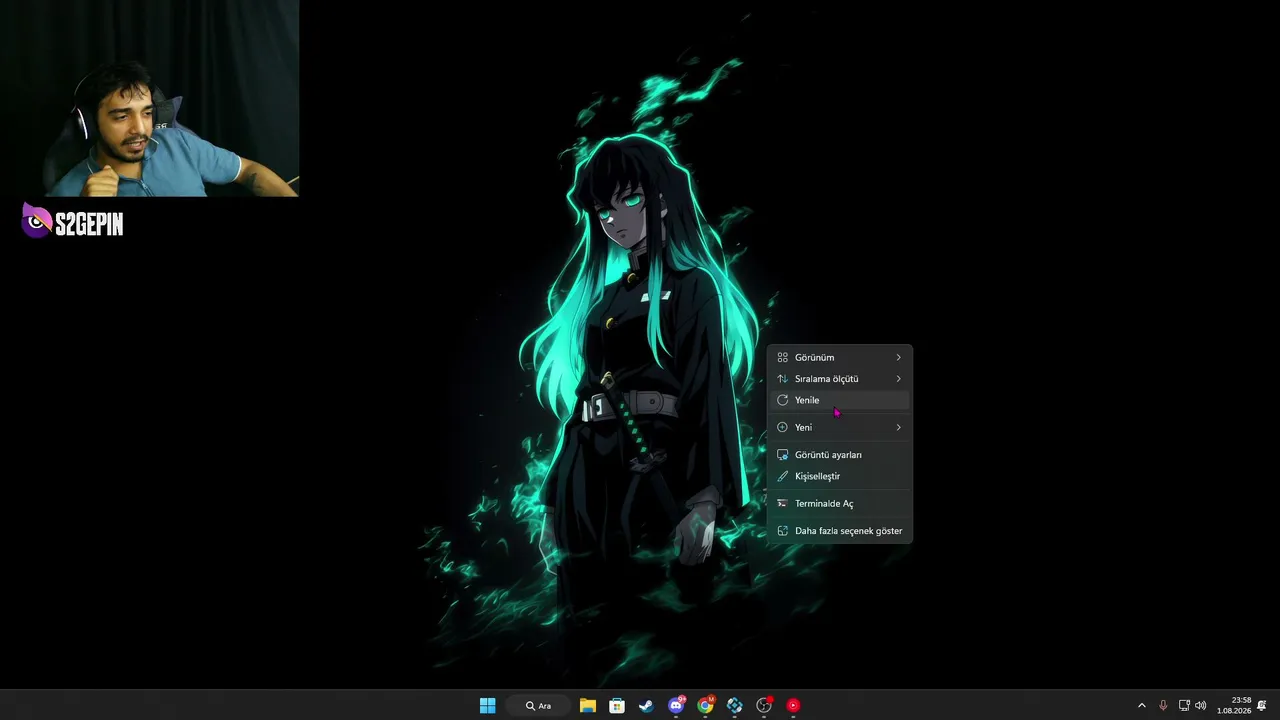Click Daha fazla seçenek göster
This screenshot has height=720, width=1280.
(x=839, y=531)
